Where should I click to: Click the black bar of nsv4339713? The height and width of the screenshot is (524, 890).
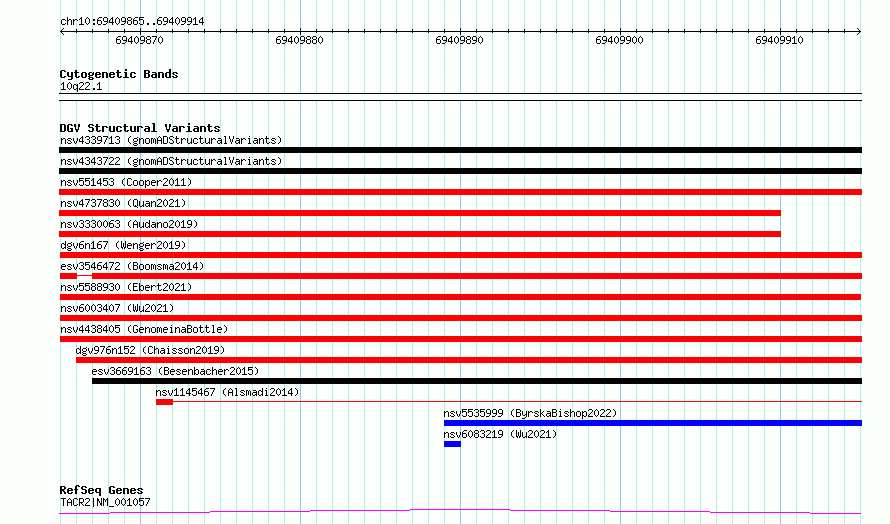460,150
